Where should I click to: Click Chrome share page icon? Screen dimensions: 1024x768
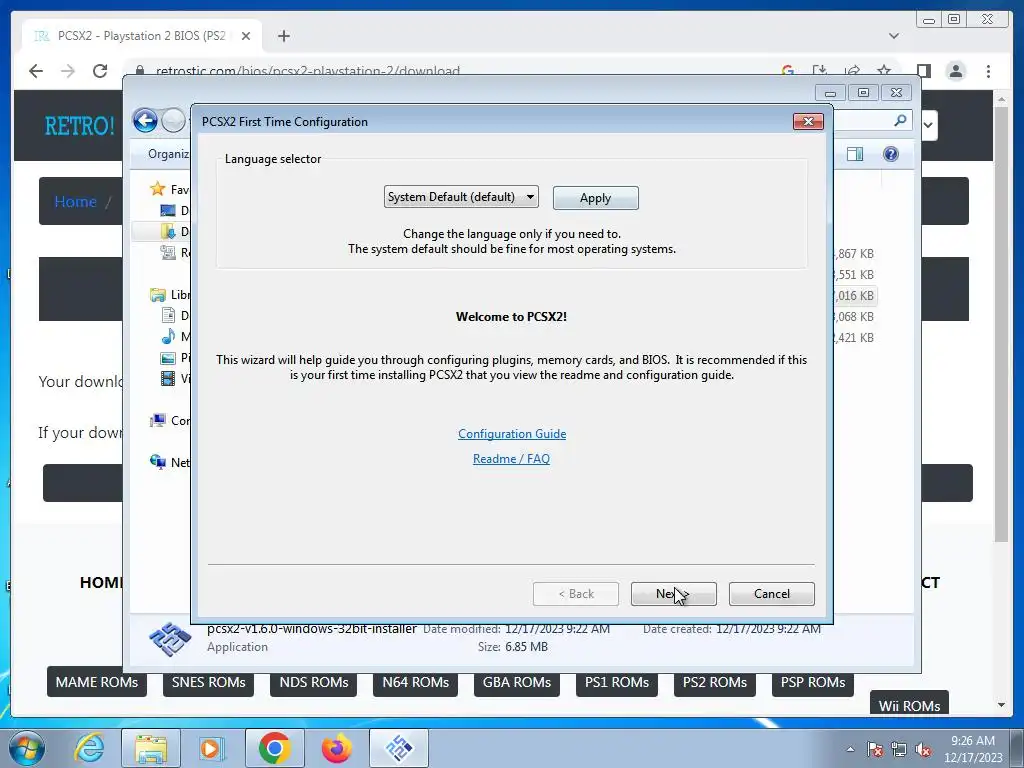(852, 70)
